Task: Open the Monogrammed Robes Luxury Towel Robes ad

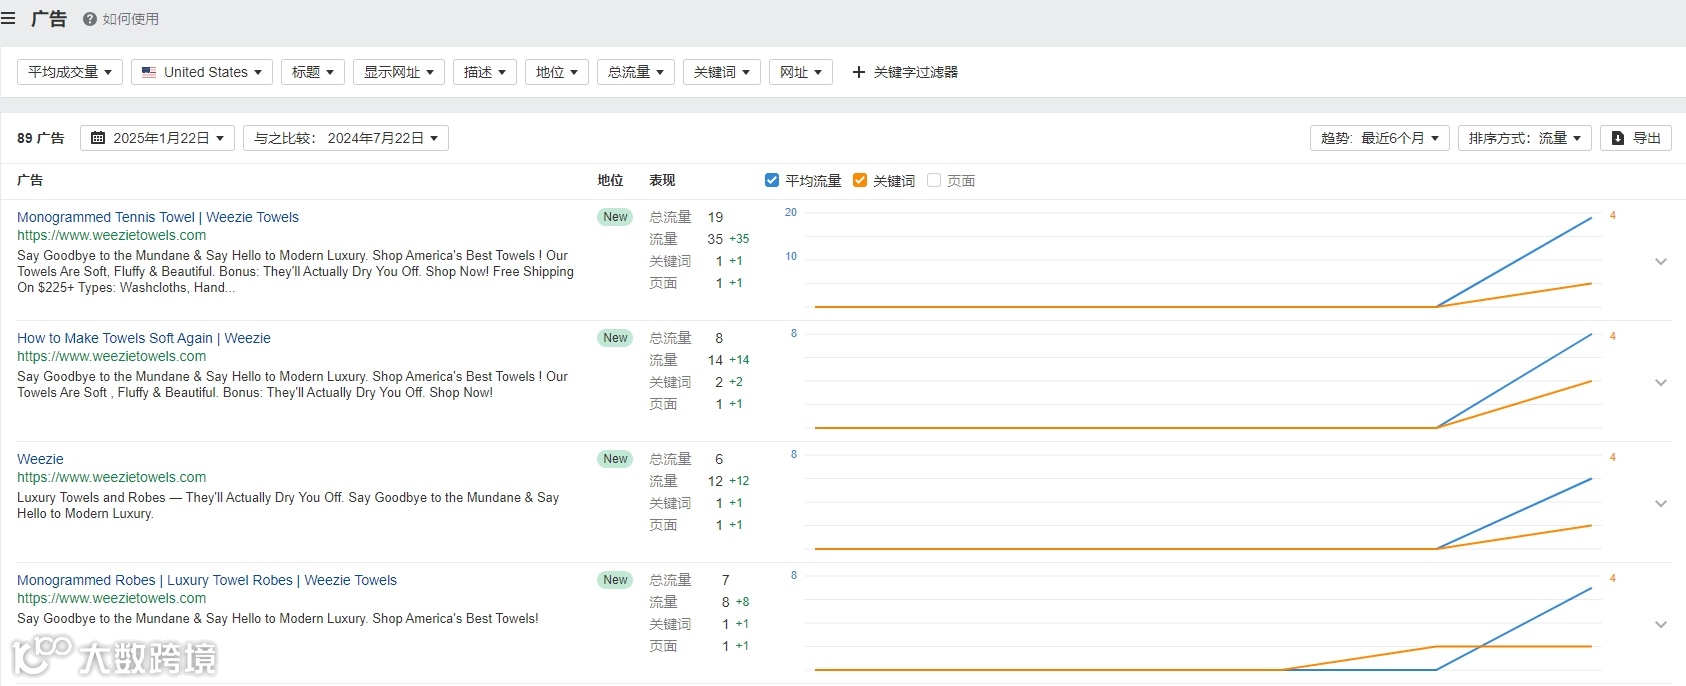Action: point(207,580)
